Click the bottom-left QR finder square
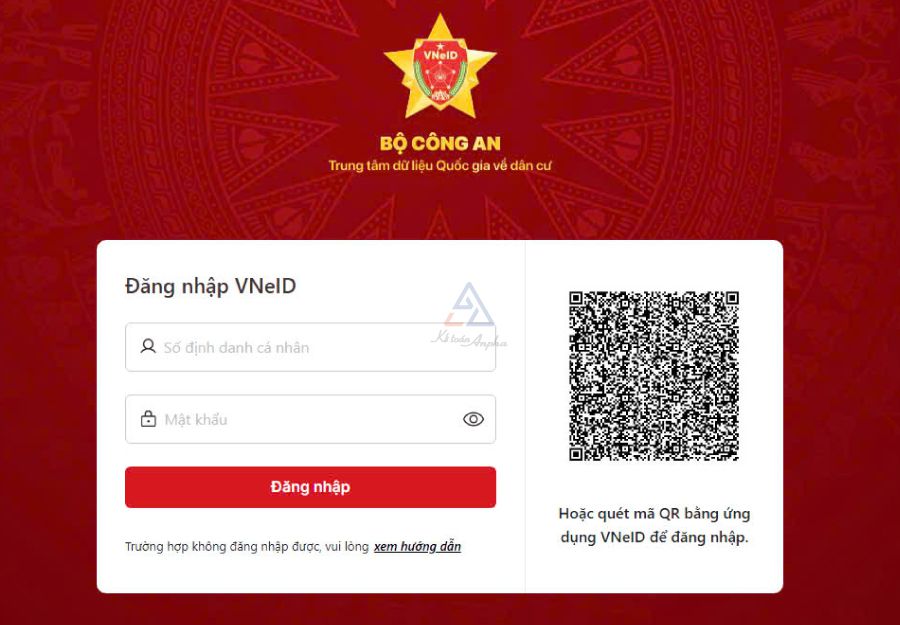Viewport: 900px width, 625px height. 576,453
